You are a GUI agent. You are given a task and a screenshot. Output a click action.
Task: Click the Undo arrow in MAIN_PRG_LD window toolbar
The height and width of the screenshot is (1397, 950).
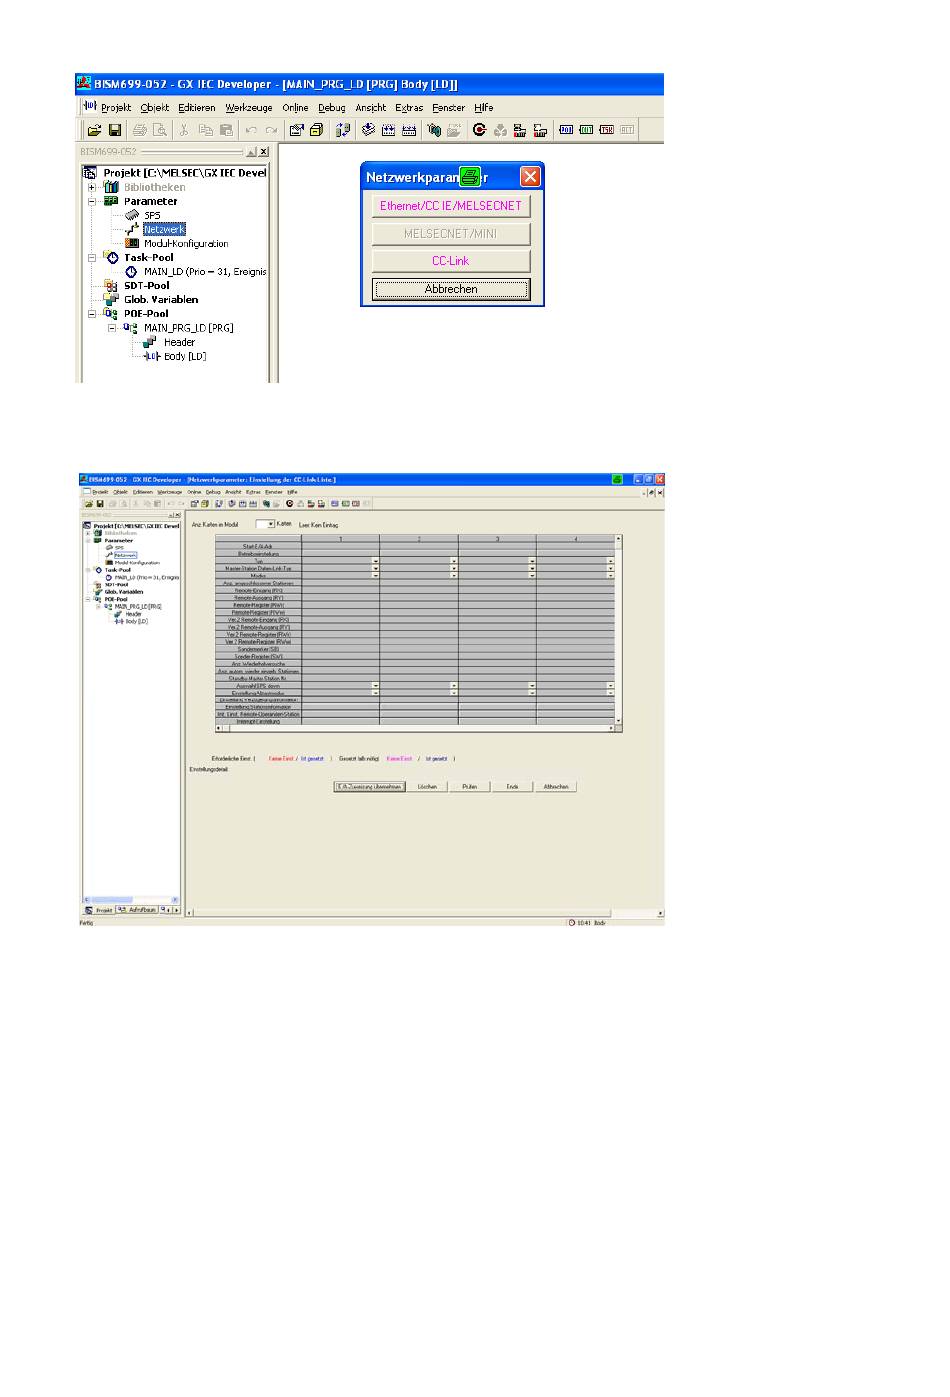click(251, 130)
